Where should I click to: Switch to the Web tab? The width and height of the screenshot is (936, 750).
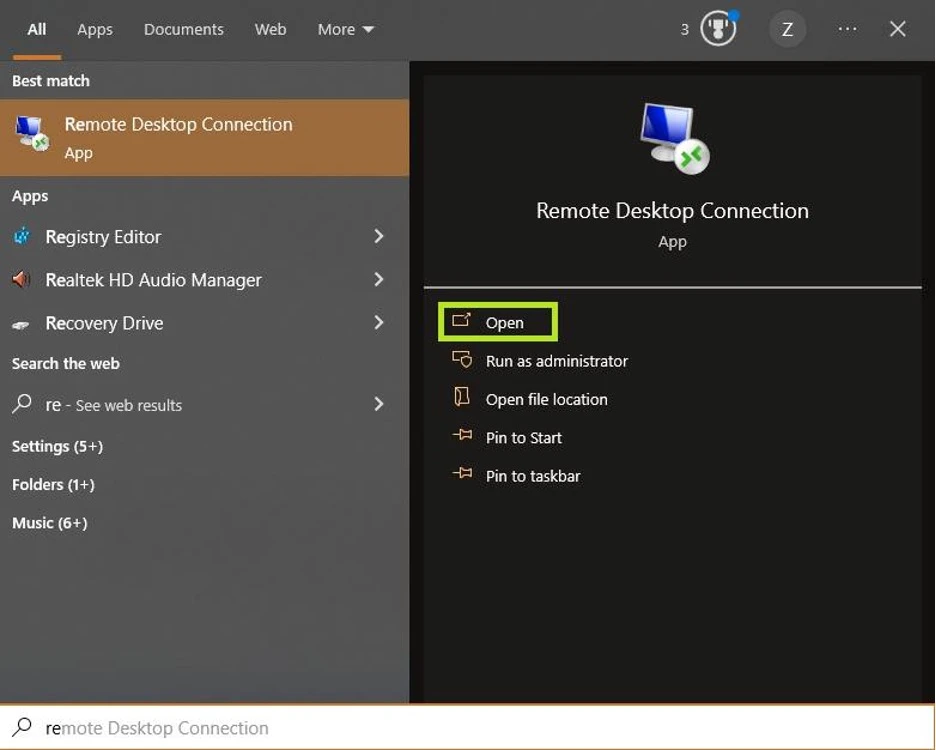click(270, 29)
